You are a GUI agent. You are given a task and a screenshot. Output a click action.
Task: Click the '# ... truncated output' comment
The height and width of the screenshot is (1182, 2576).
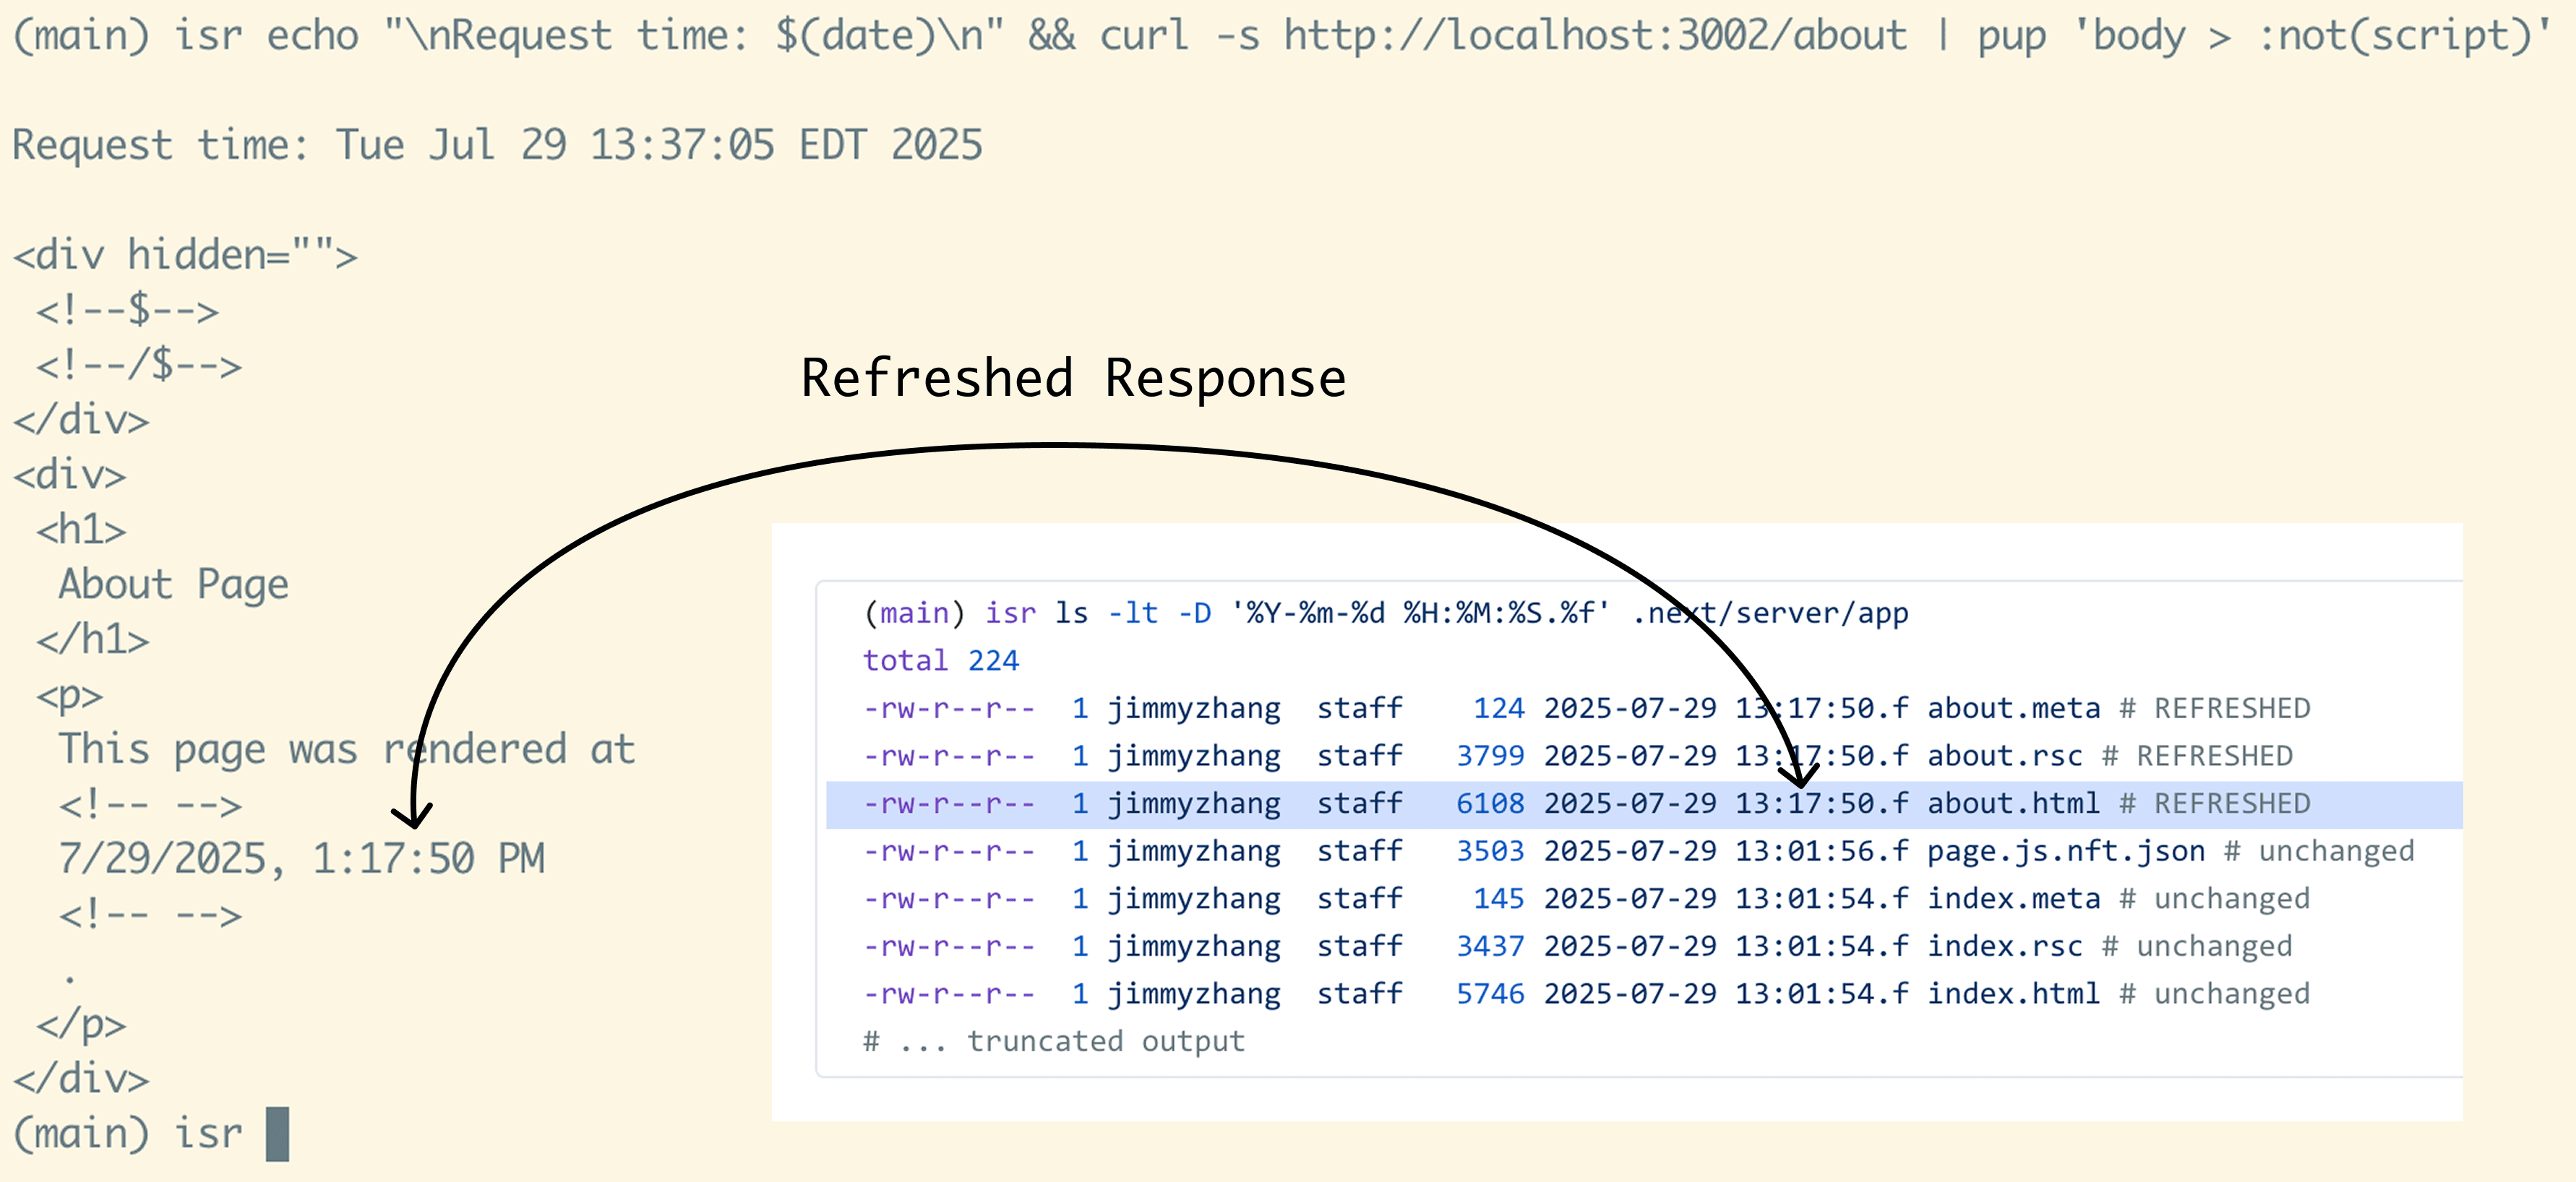(1054, 1041)
